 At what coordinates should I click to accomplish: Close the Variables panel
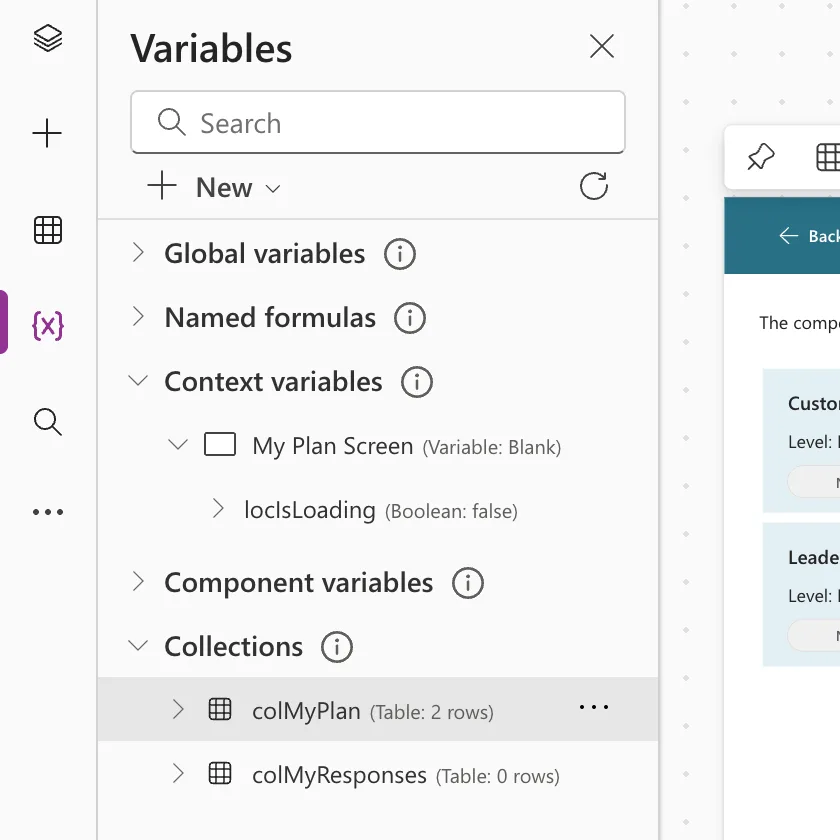(x=602, y=46)
